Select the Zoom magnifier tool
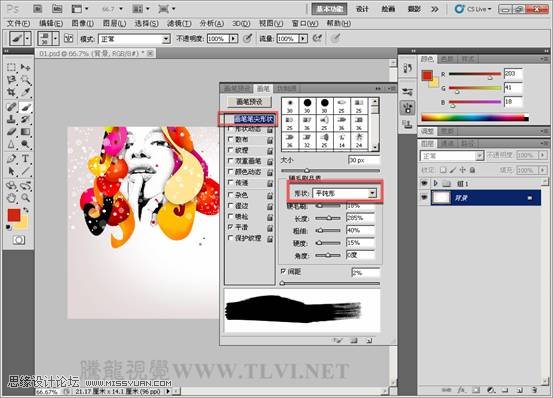This screenshot has width=553, height=398. [25, 197]
